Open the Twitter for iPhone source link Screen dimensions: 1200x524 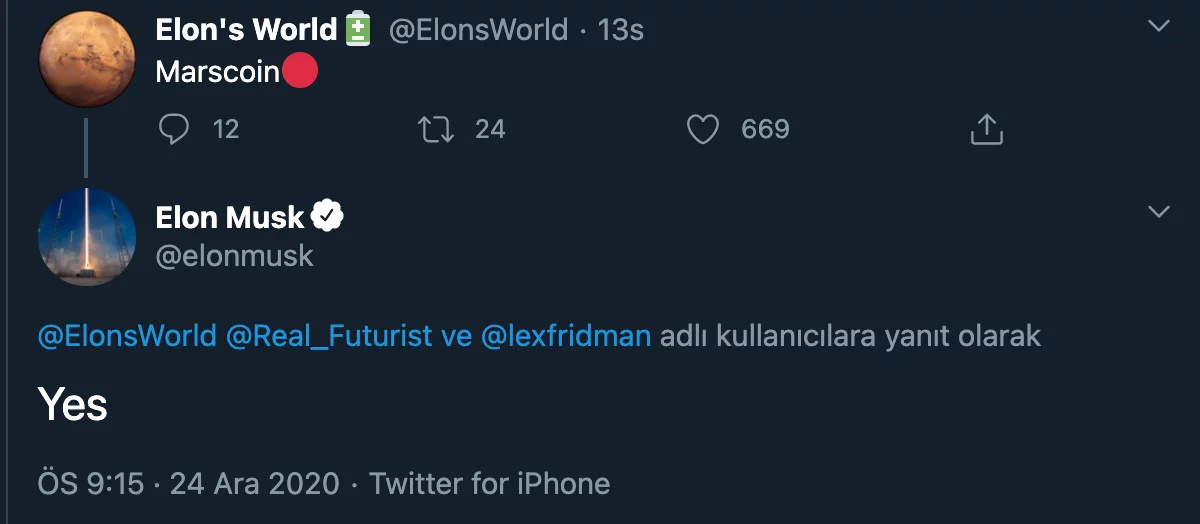pos(489,484)
